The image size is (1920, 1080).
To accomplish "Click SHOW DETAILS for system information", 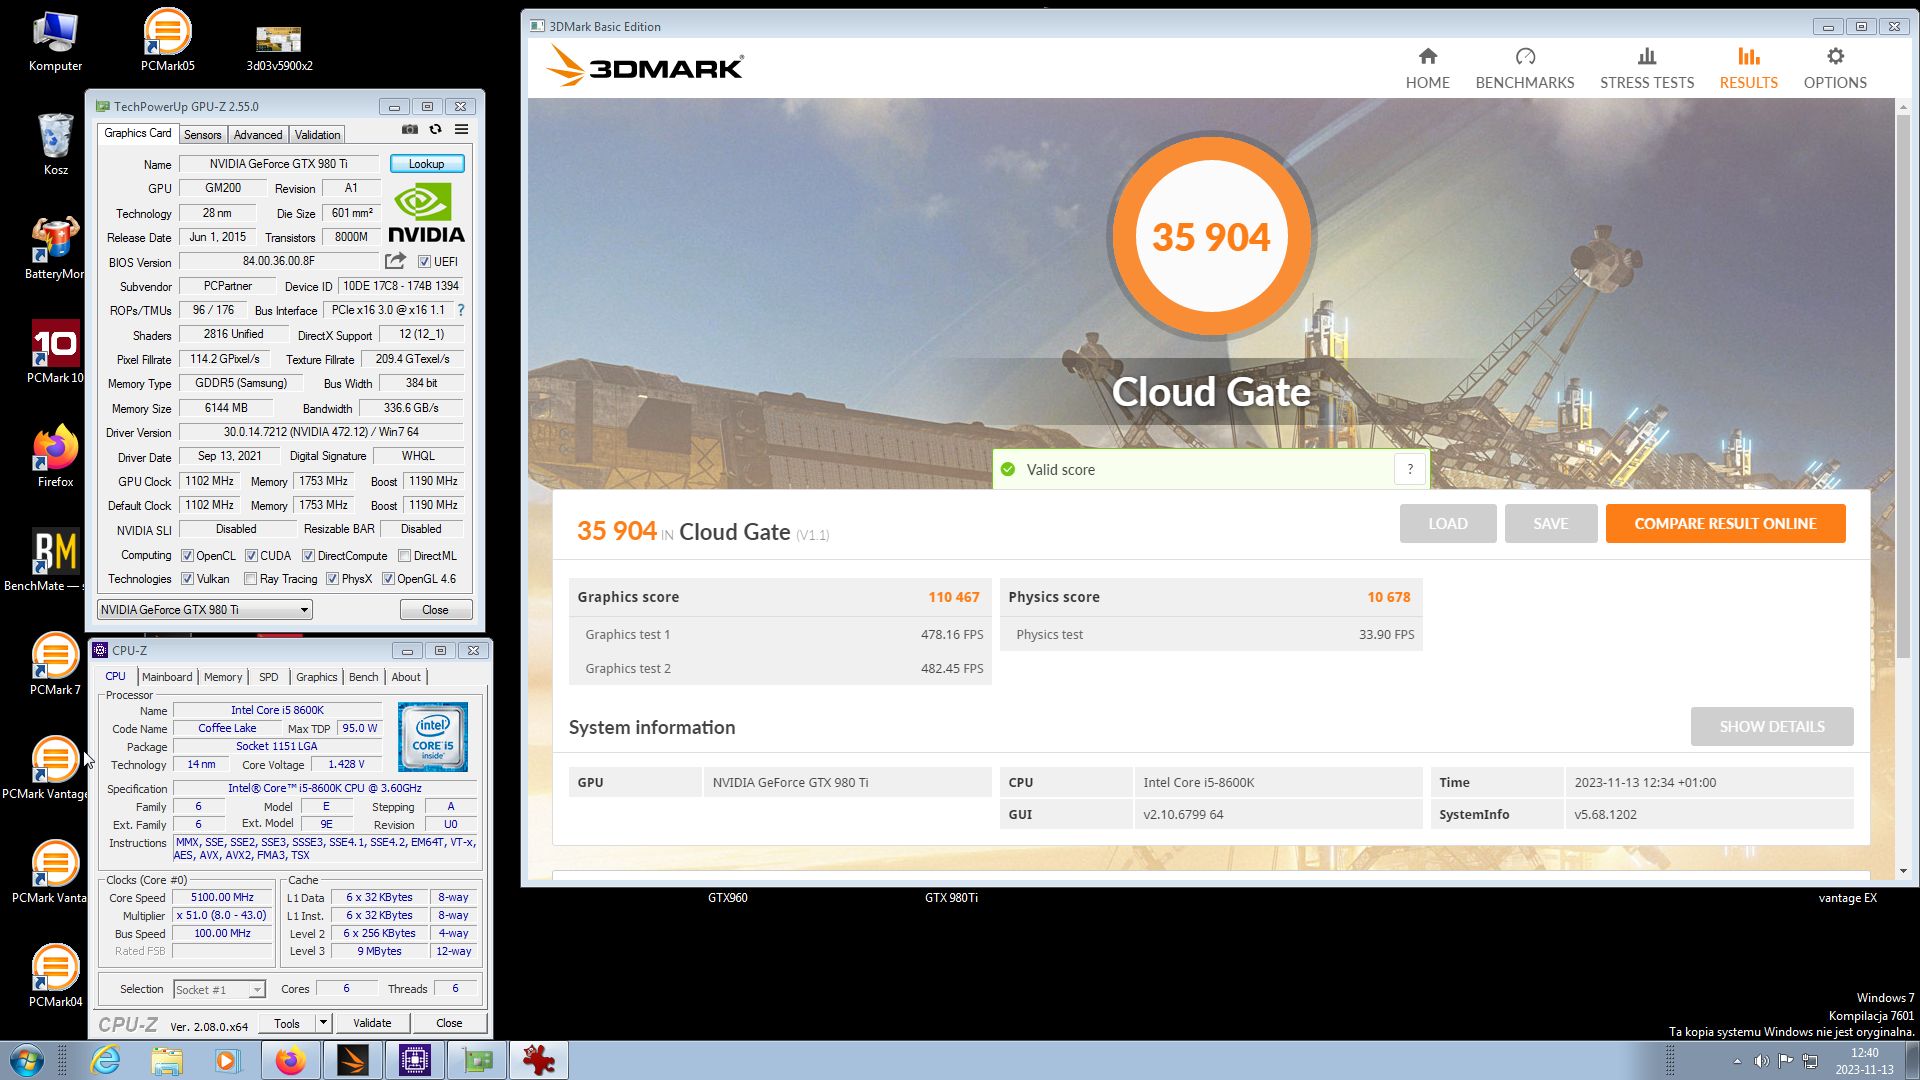I will [x=1772, y=727].
